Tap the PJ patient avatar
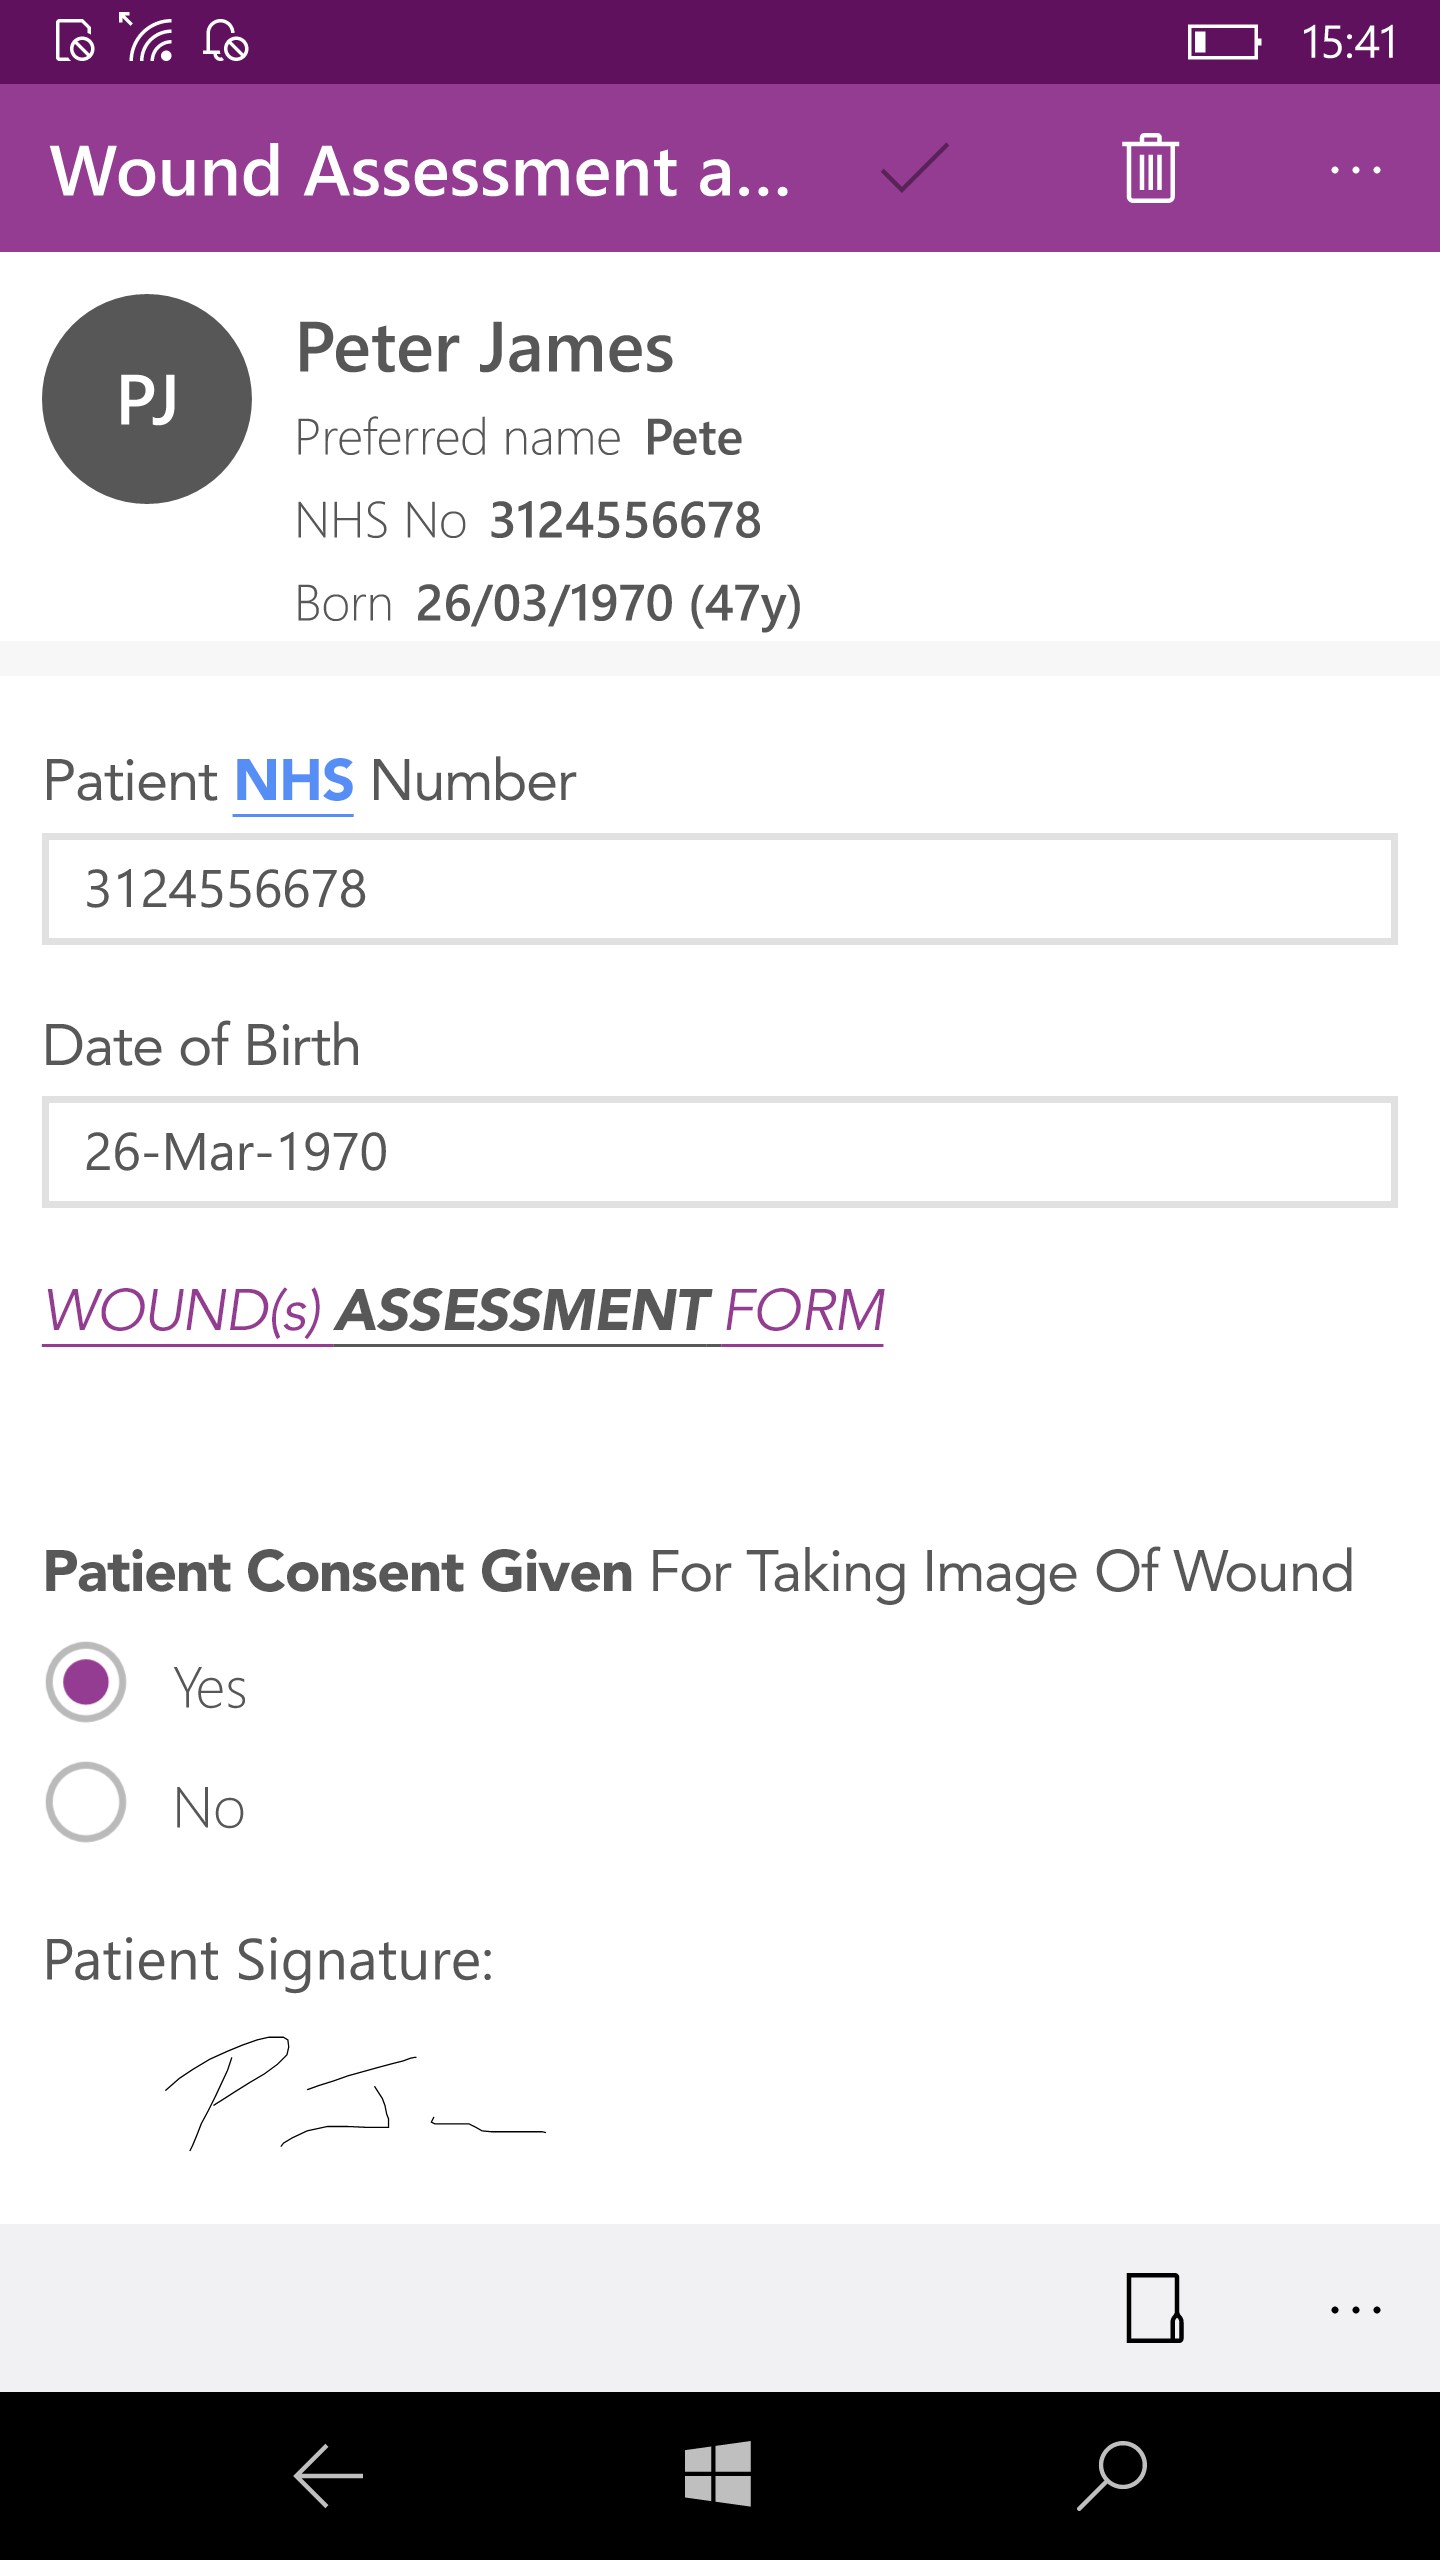 [147, 399]
